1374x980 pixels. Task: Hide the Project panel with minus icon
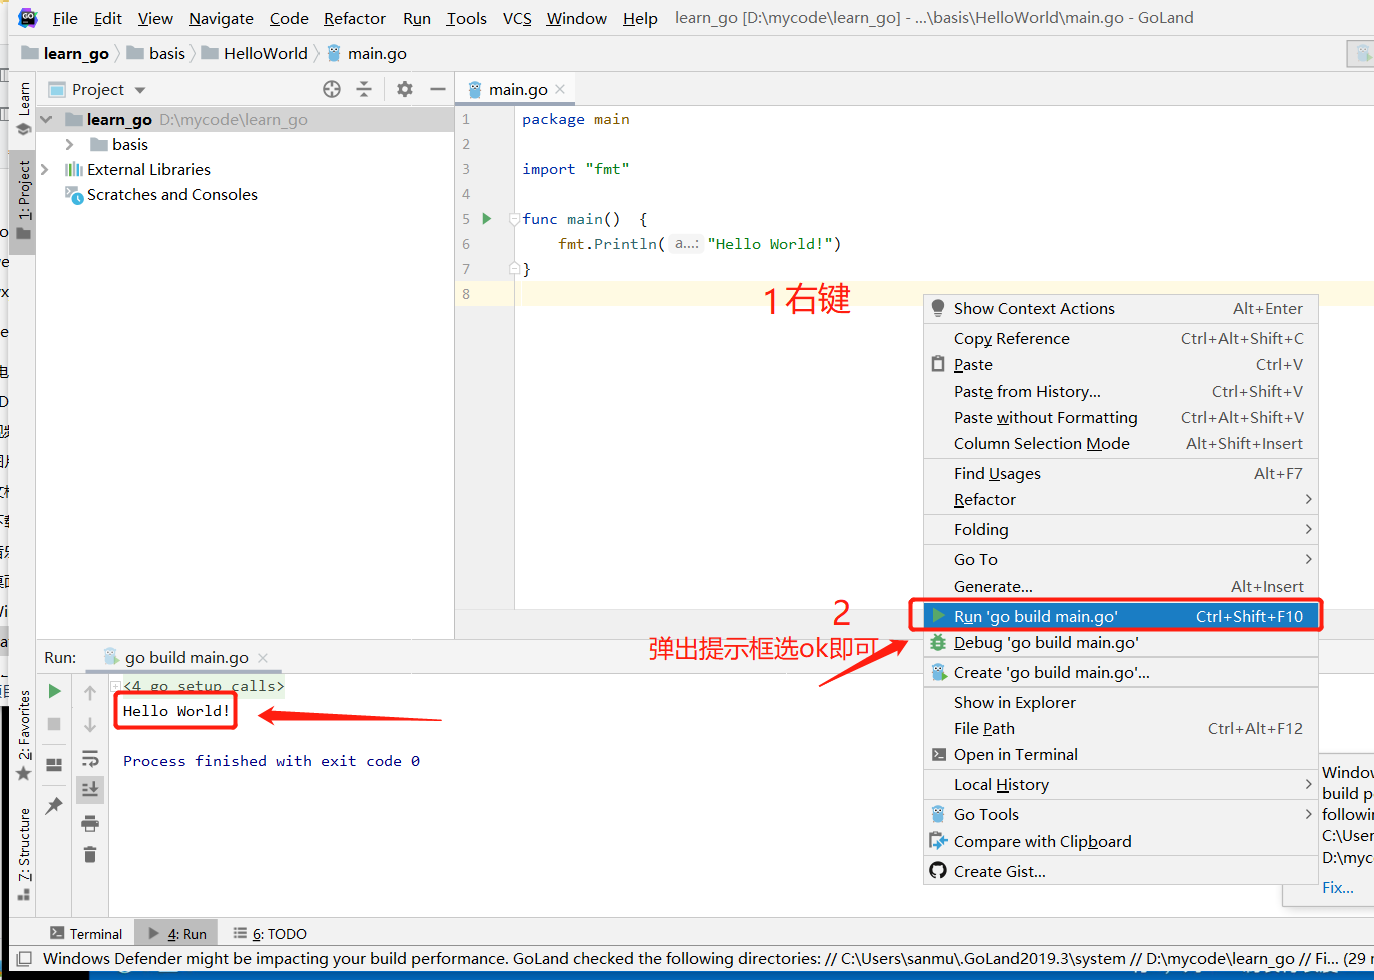(438, 89)
